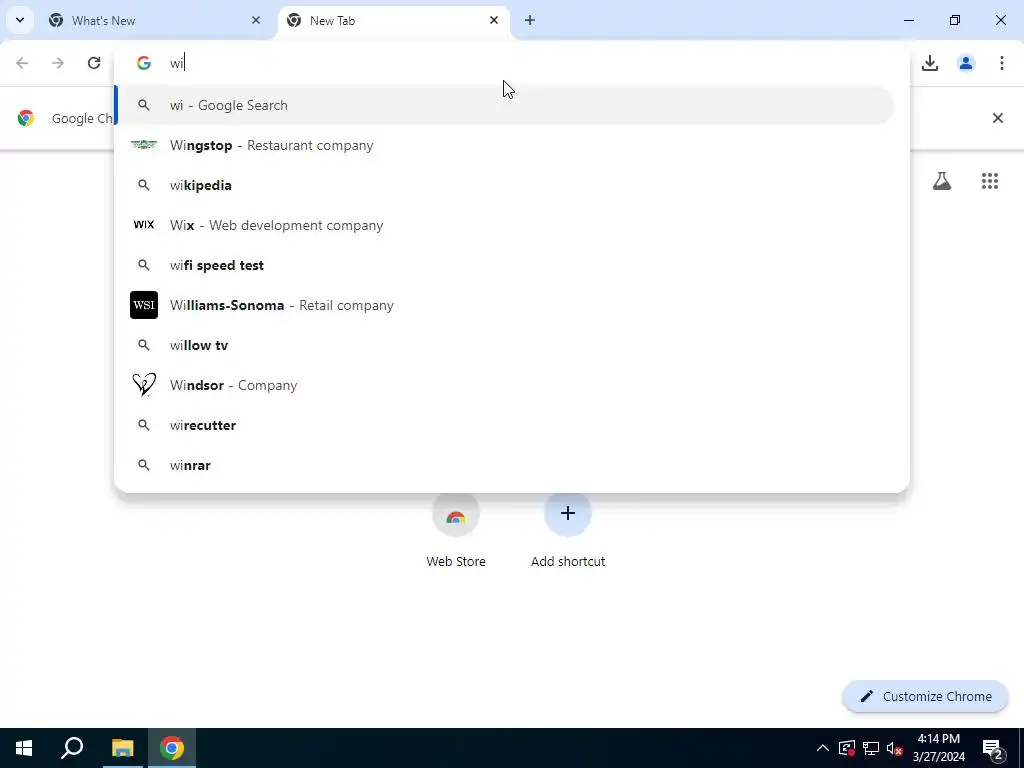The height and width of the screenshot is (768, 1024).
Task: Open the Windows Start menu
Action: pos(24,748)
